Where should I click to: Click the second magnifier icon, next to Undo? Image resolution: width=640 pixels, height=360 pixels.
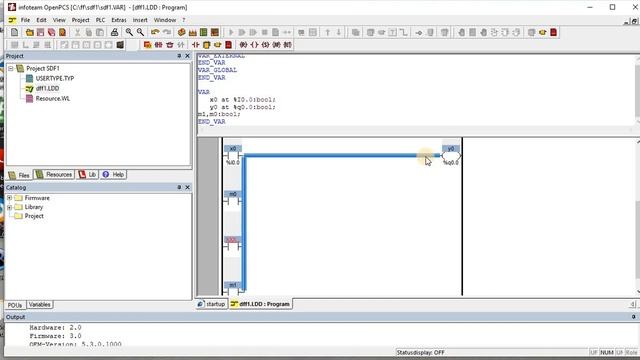pyautogui.click(x=140, y=32)
